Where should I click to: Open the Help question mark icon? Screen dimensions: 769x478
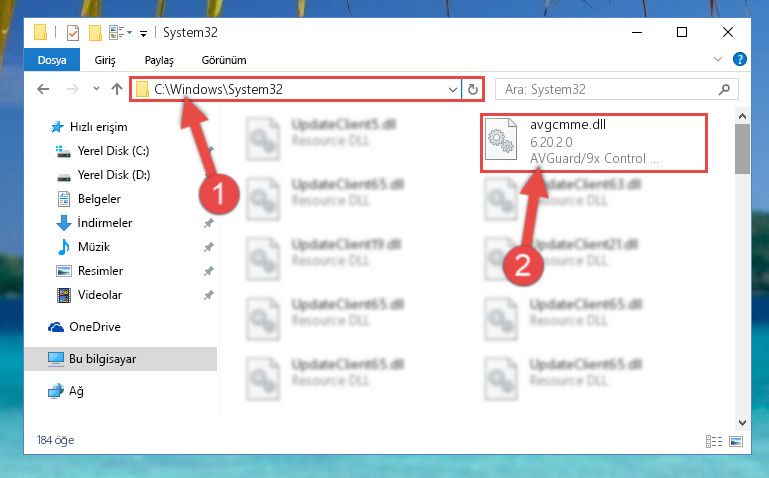740,59
